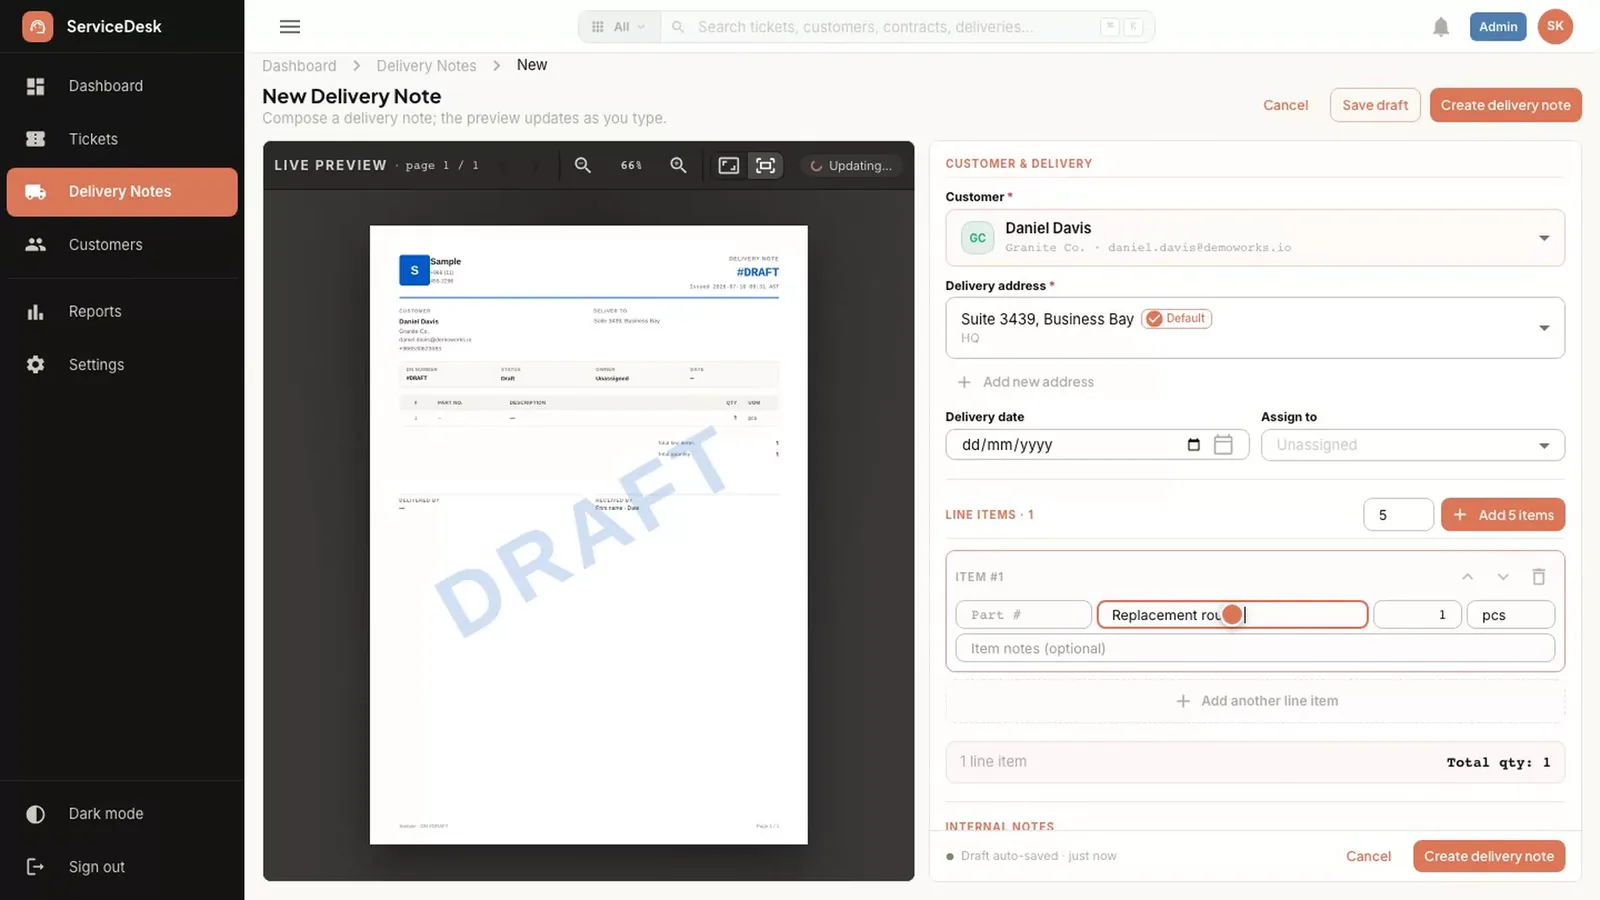
Task: Click Add 5 items button
Action: pos(1502,515)
